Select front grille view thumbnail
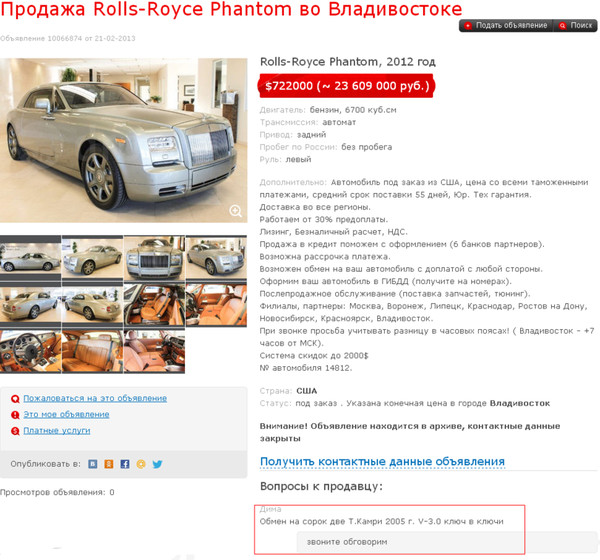 154,258
